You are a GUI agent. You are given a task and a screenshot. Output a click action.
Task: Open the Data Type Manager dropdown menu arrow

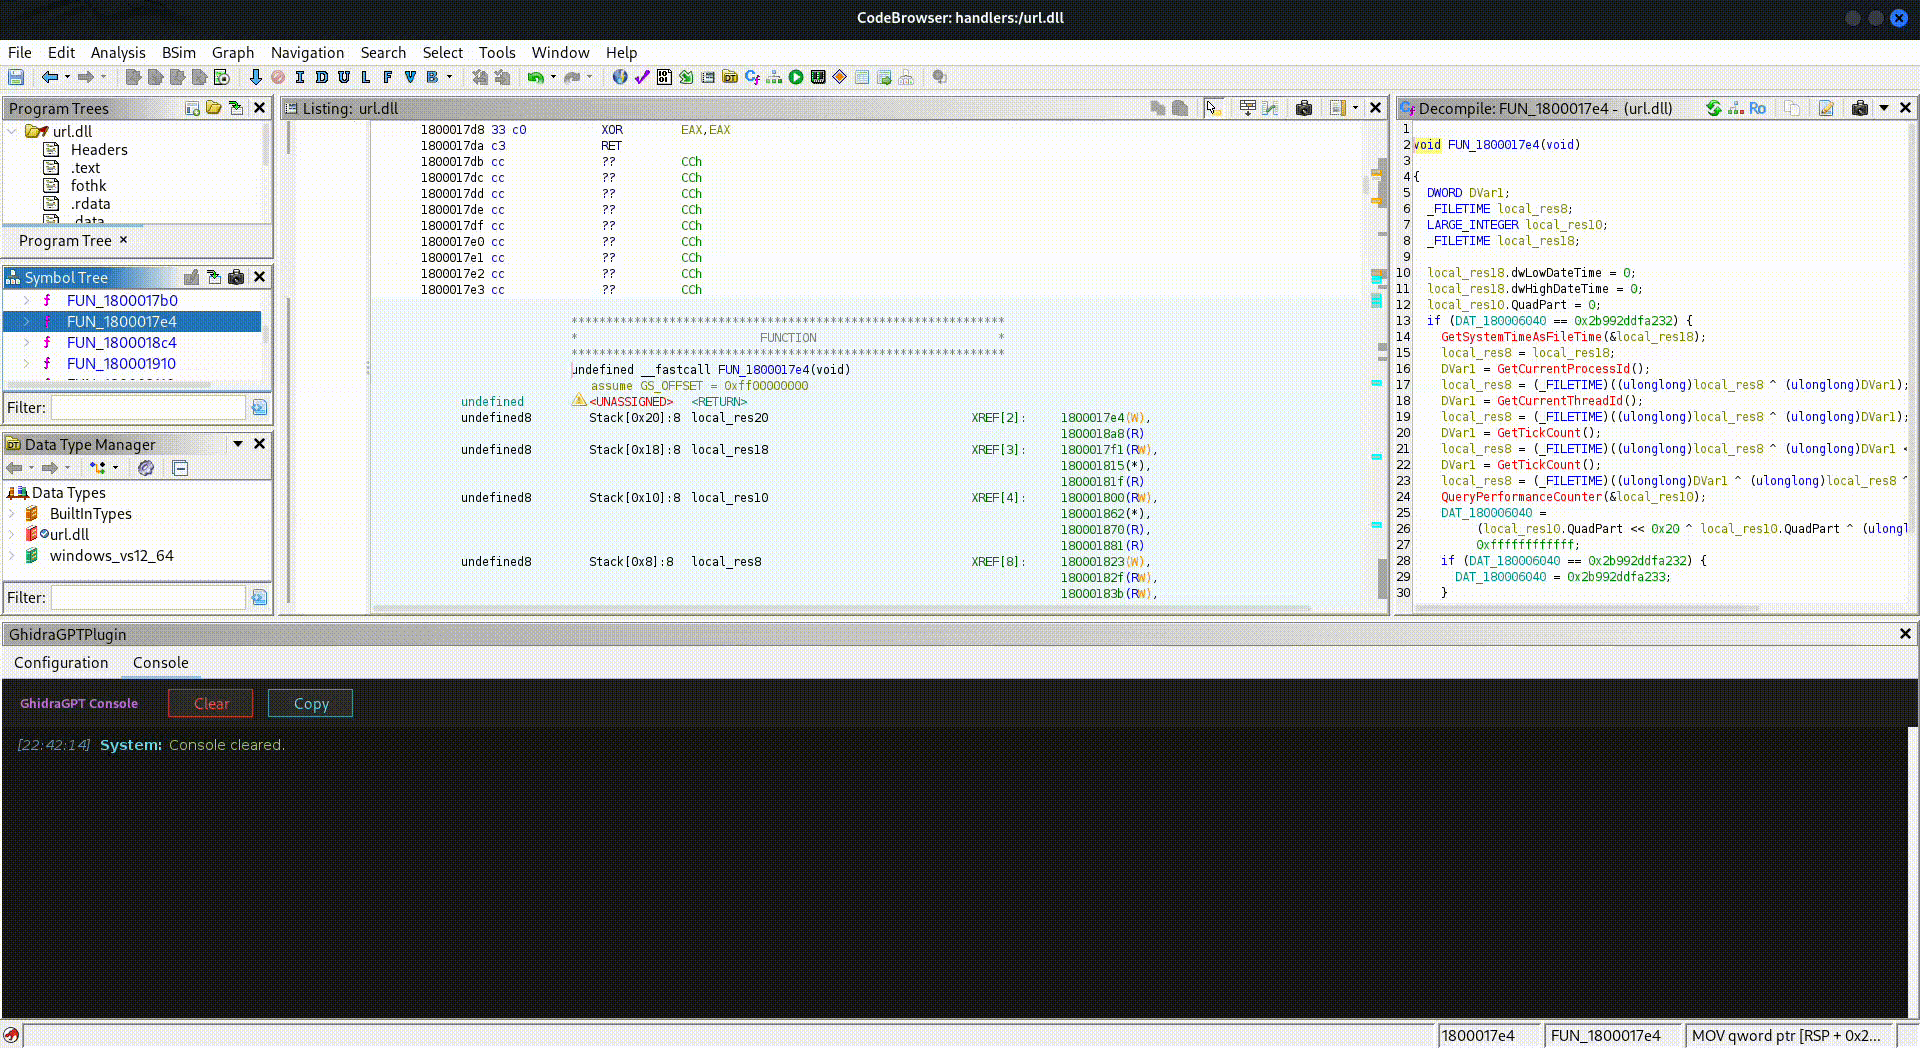coord(238,444)
